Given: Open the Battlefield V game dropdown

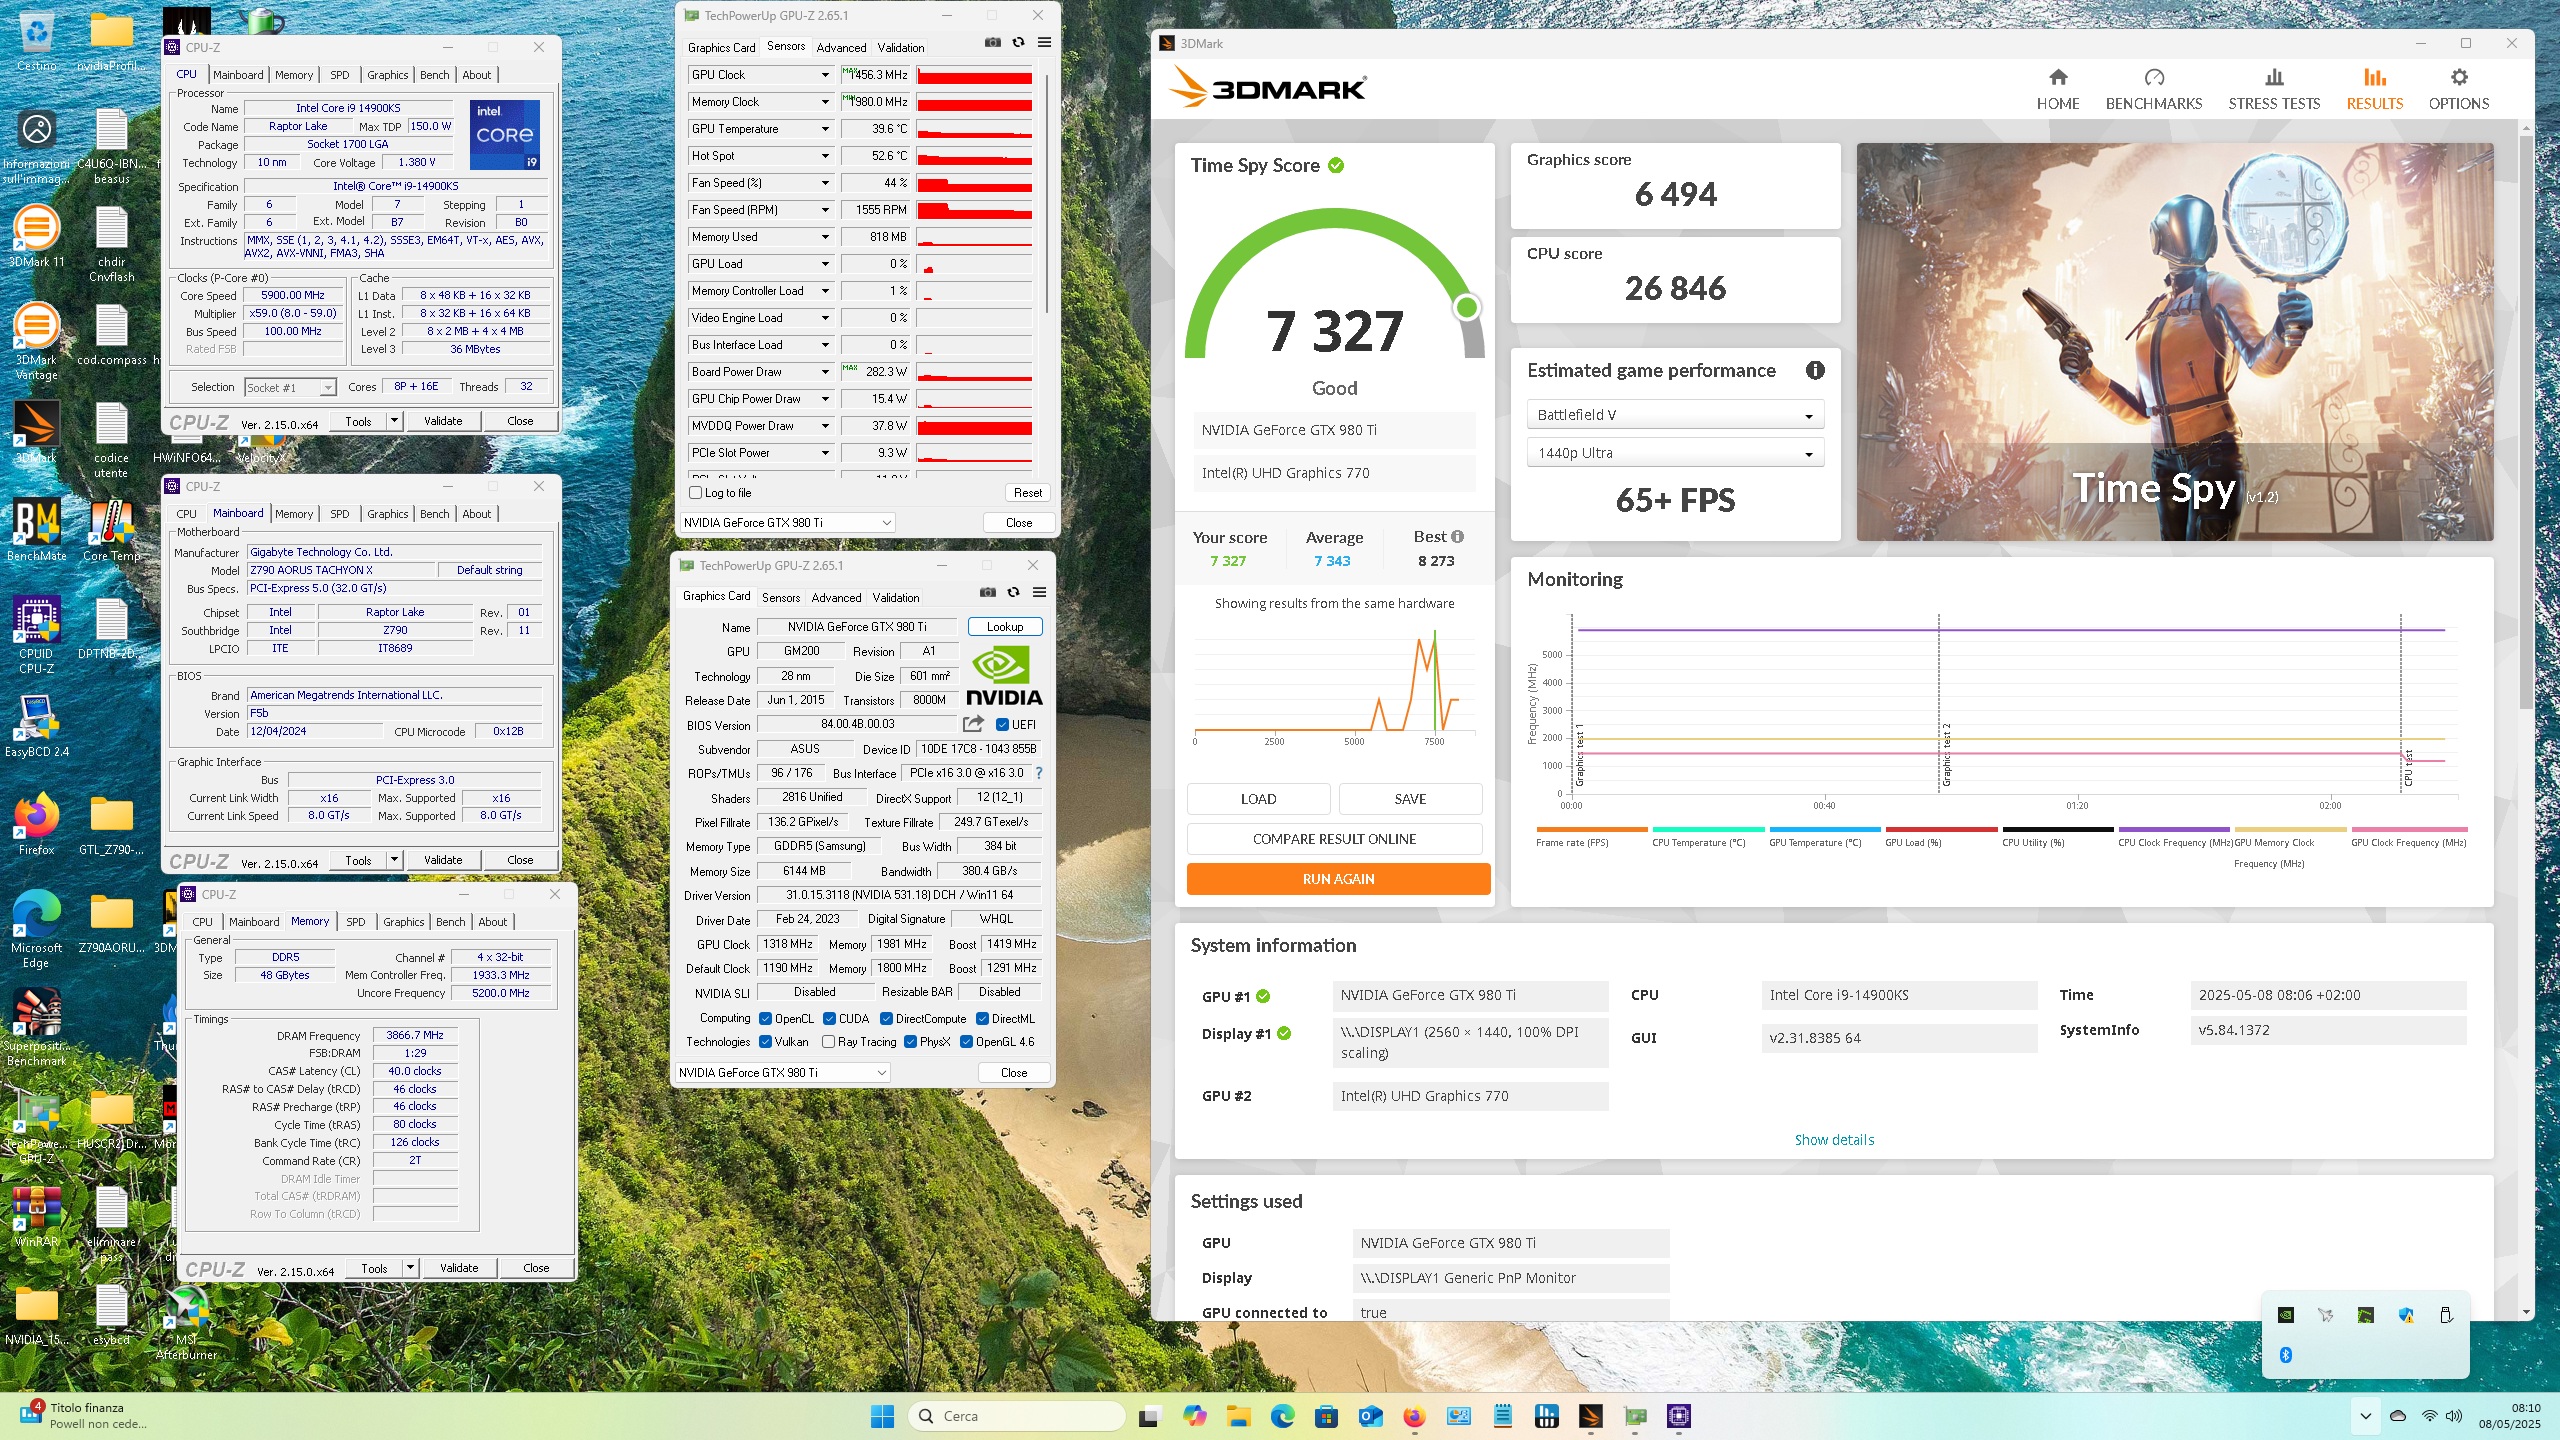Looking at the screenshot, I should pyautogui.click(x=1675, y=415).
